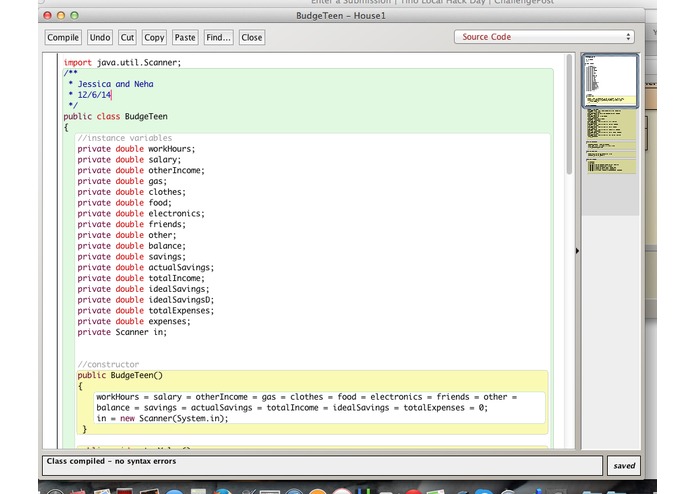Click 'private double food;' line
Viewport: 695px width, 494px height.
[125, 202]
